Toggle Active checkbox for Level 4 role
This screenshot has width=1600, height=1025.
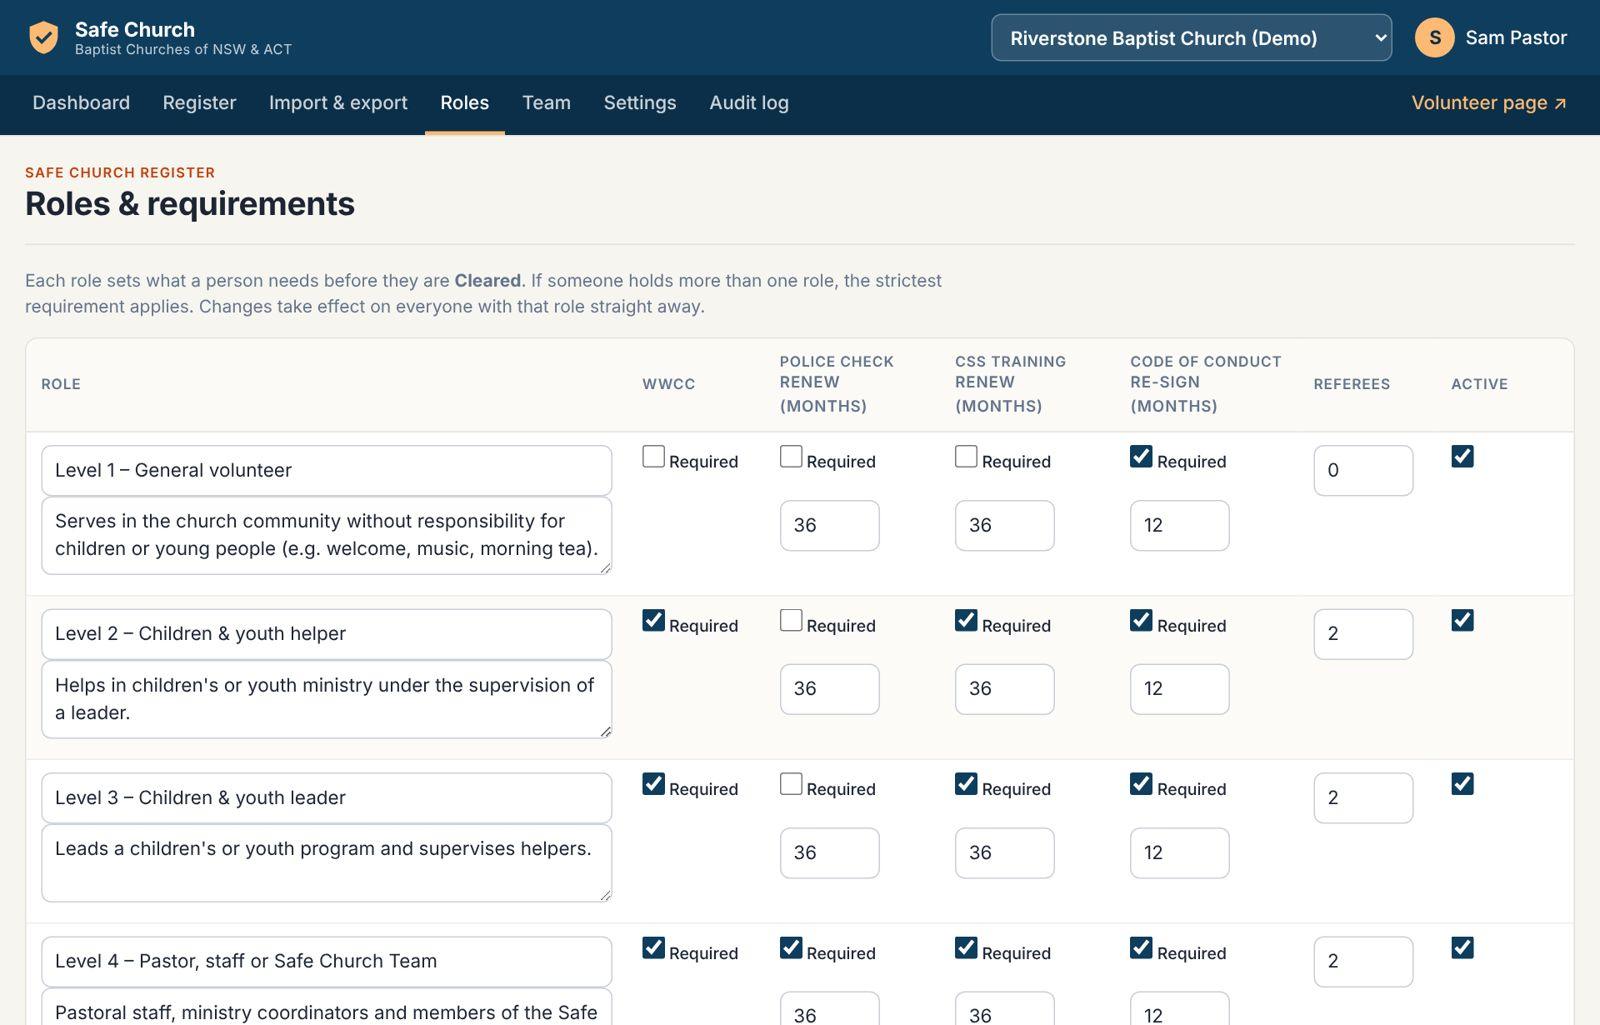point(1462,948)
